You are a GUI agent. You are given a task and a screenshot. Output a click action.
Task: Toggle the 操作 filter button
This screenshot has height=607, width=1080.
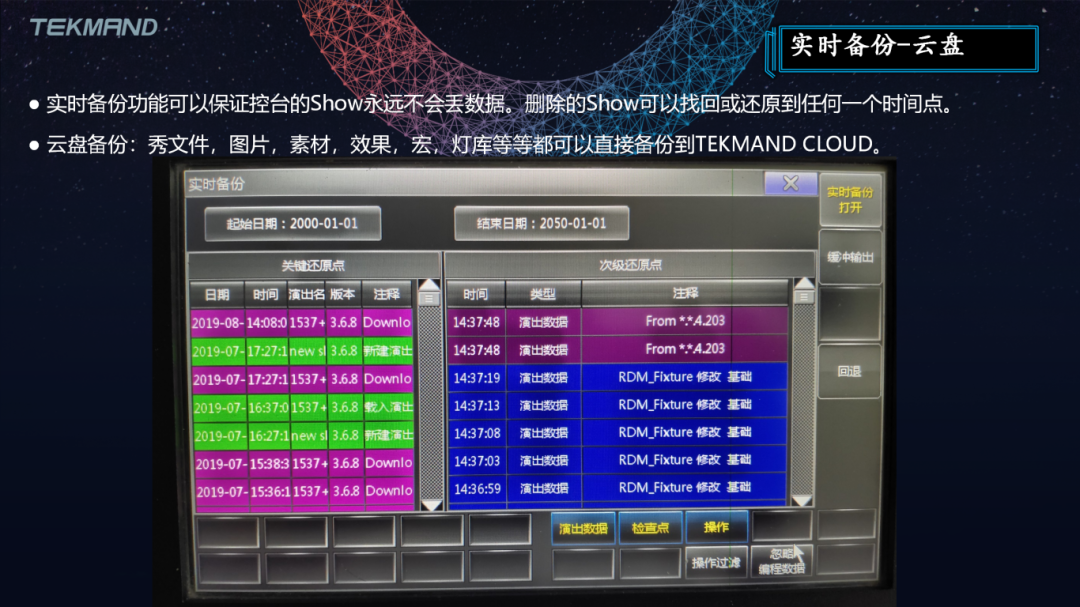(716, 527)
